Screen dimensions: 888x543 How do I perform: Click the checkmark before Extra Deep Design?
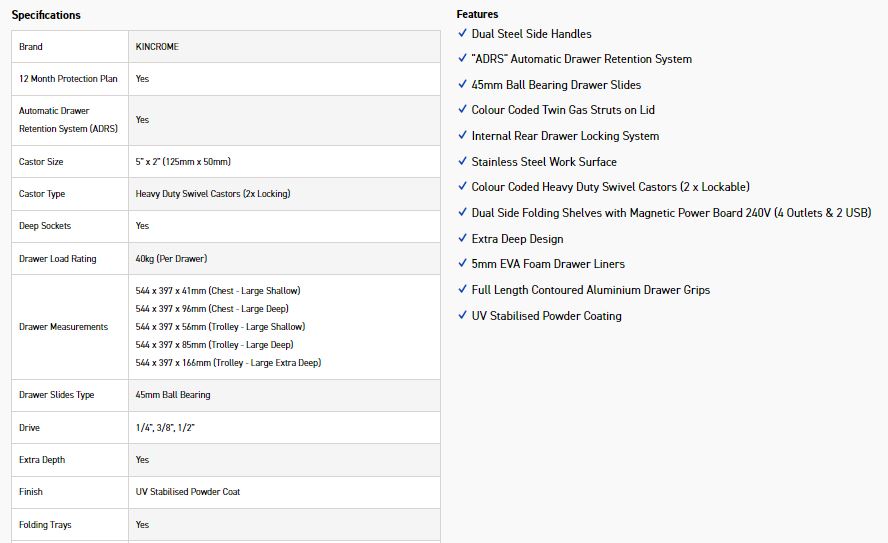[x=462, y=238]
